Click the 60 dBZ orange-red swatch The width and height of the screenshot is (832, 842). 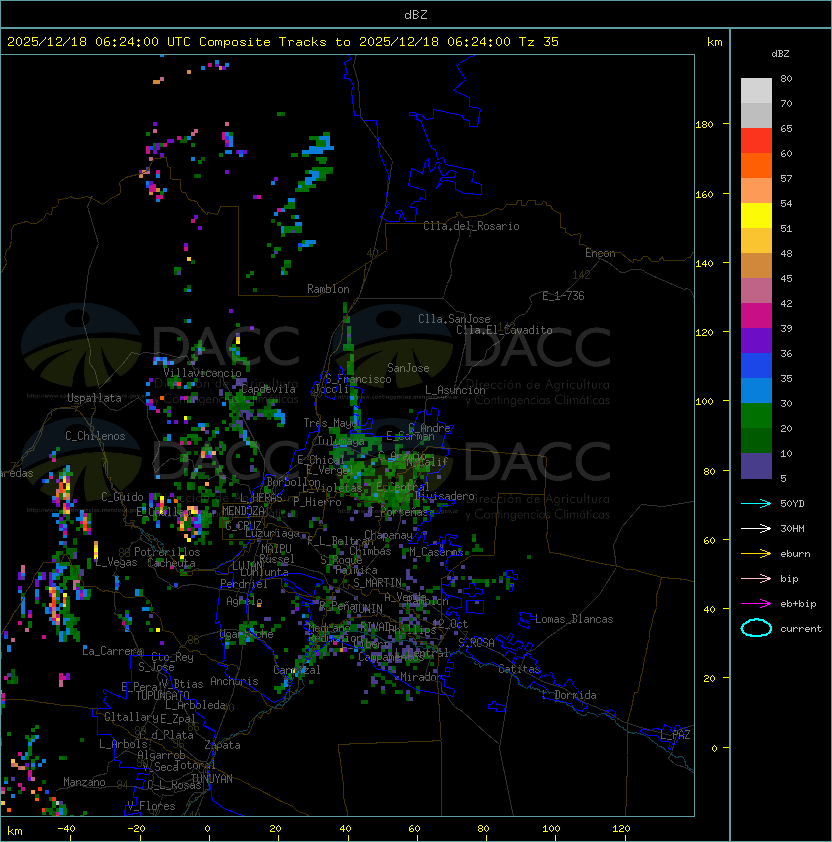pyautogui.click(x=756, y=165)
